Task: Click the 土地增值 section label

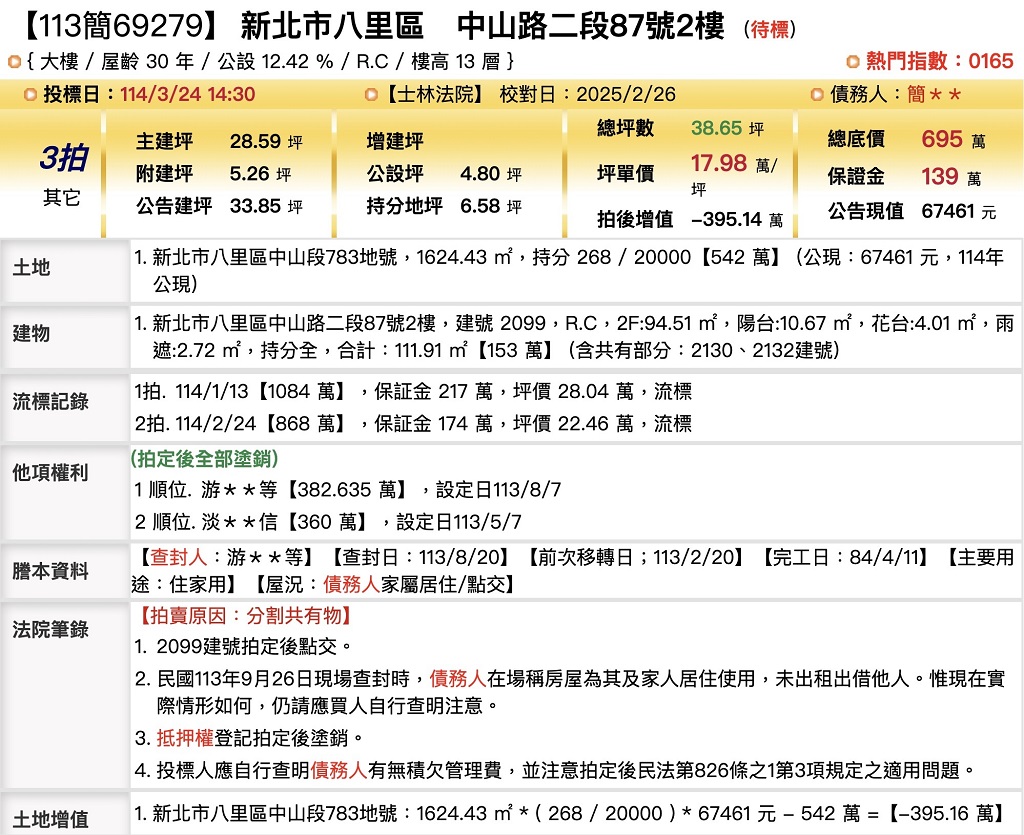Action: coord(50,819)
